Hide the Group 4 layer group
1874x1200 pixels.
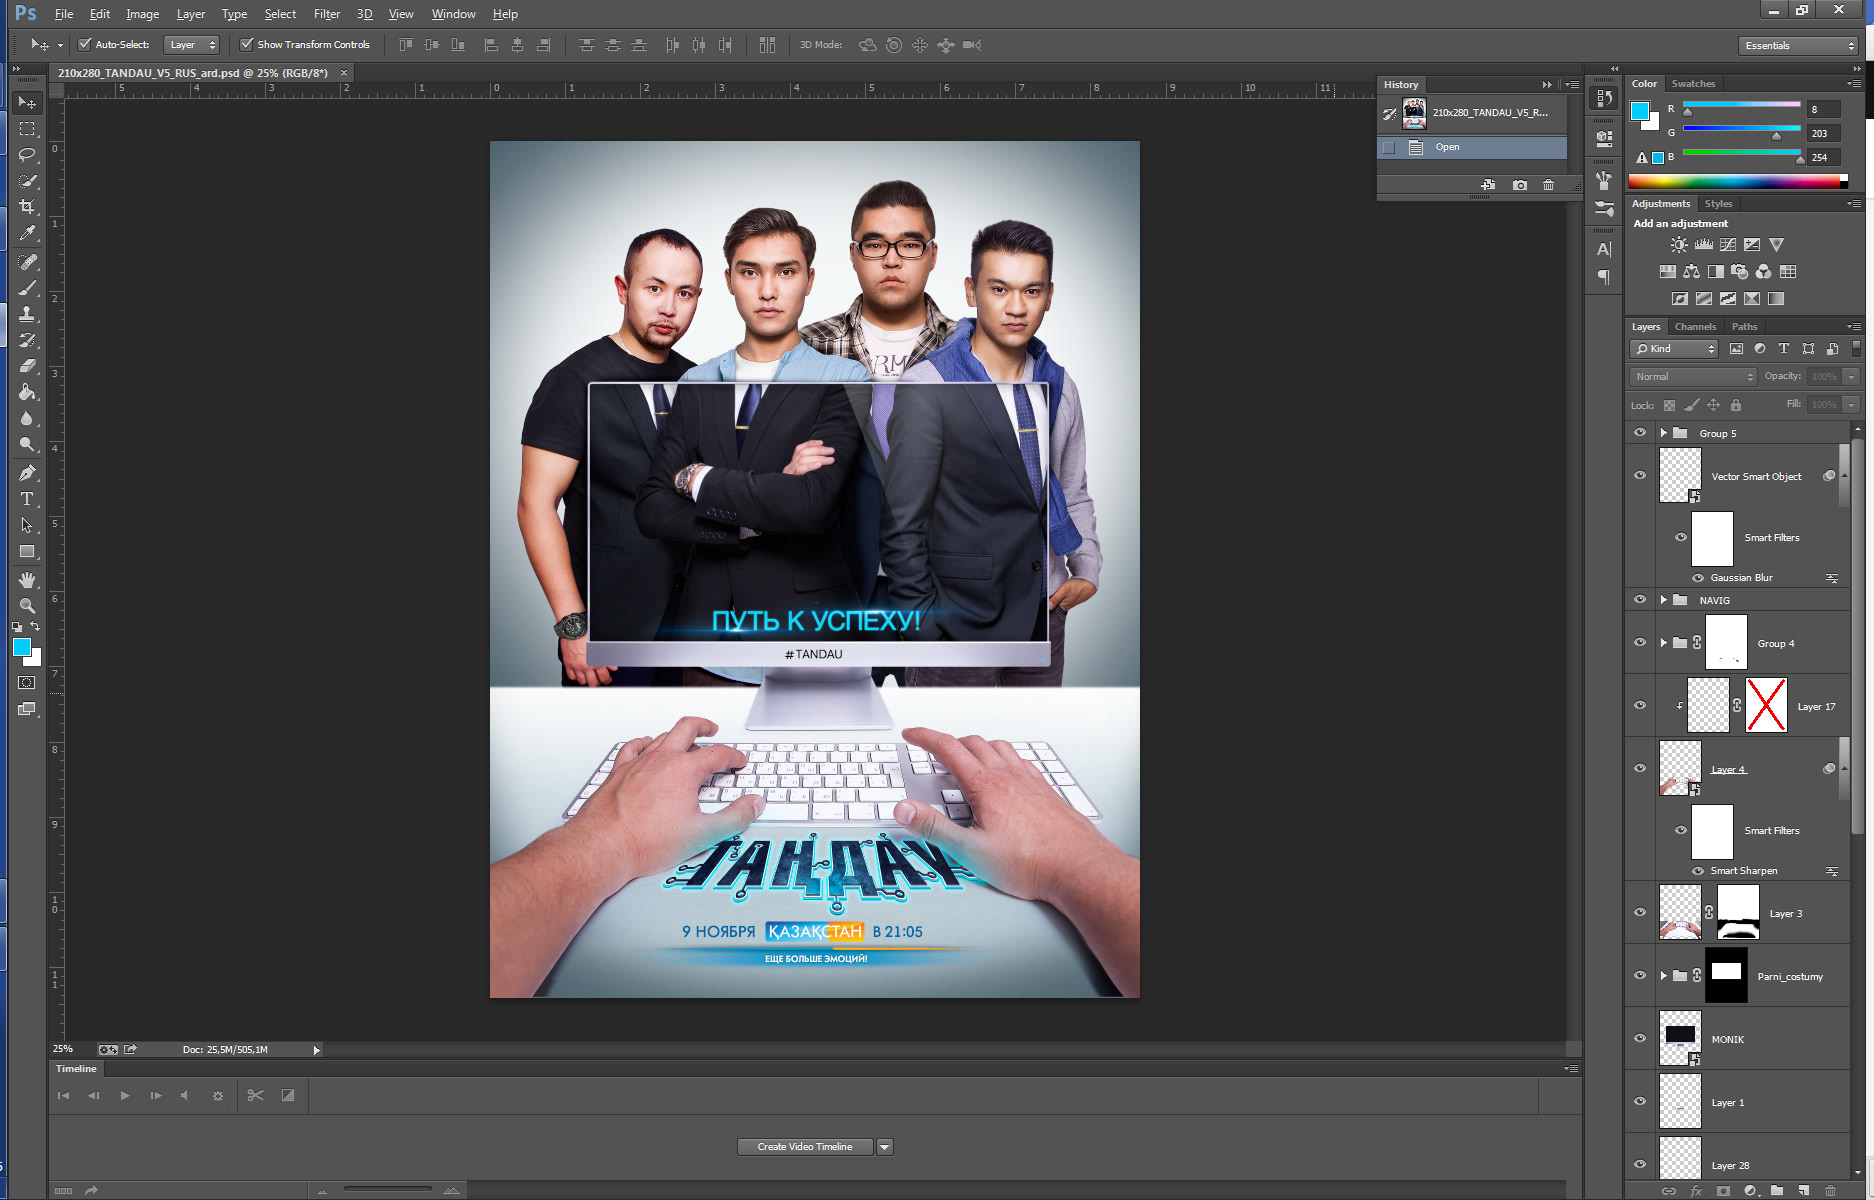click(x=1640, y=643)
